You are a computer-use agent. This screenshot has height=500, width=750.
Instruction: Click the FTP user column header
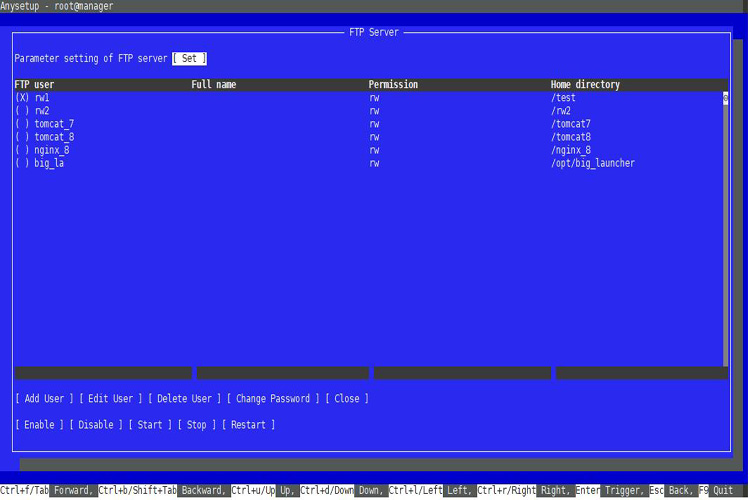[x=34, y=85]
